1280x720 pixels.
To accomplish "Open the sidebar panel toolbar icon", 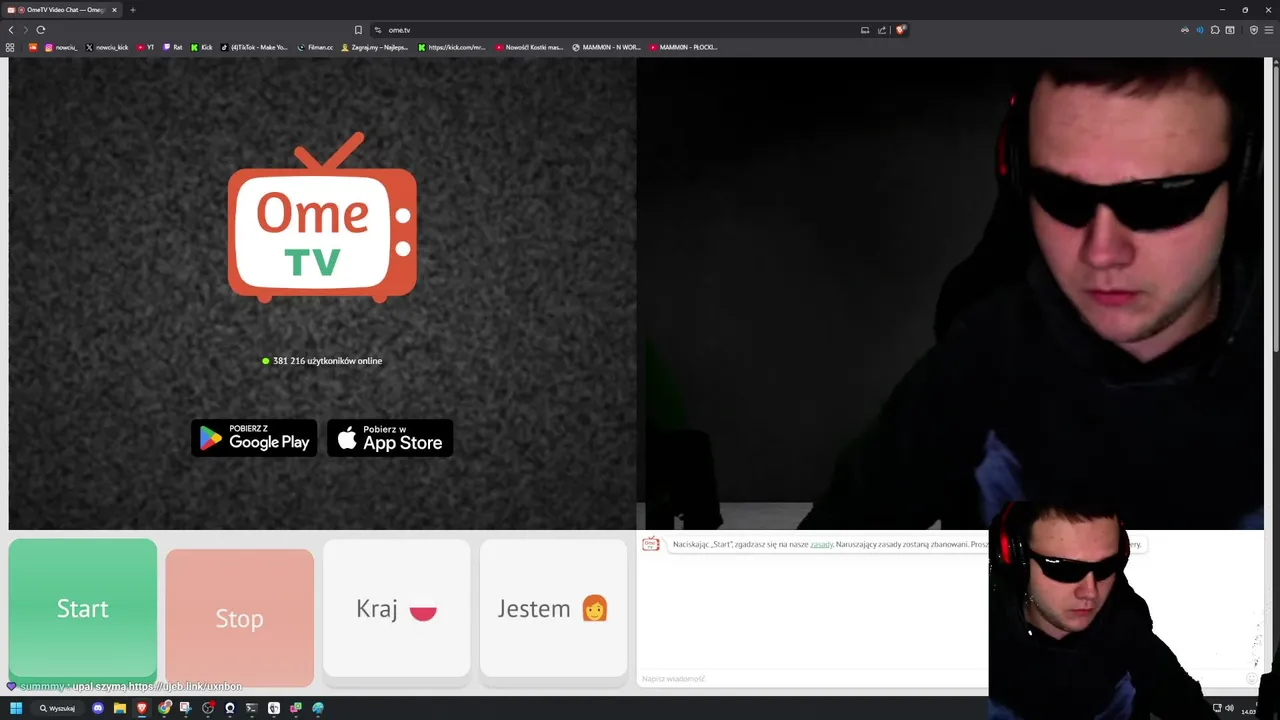I will point(1230,30).
